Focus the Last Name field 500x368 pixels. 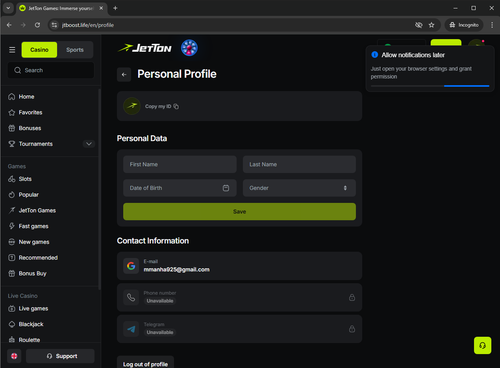(x=299, y=164)
